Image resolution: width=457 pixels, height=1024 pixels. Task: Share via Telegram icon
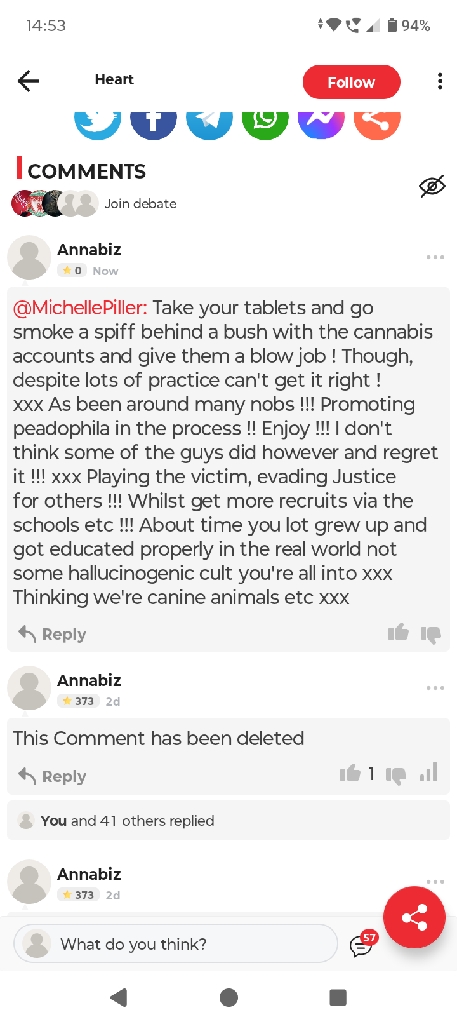pyautogui.click(x=210, y=123)
